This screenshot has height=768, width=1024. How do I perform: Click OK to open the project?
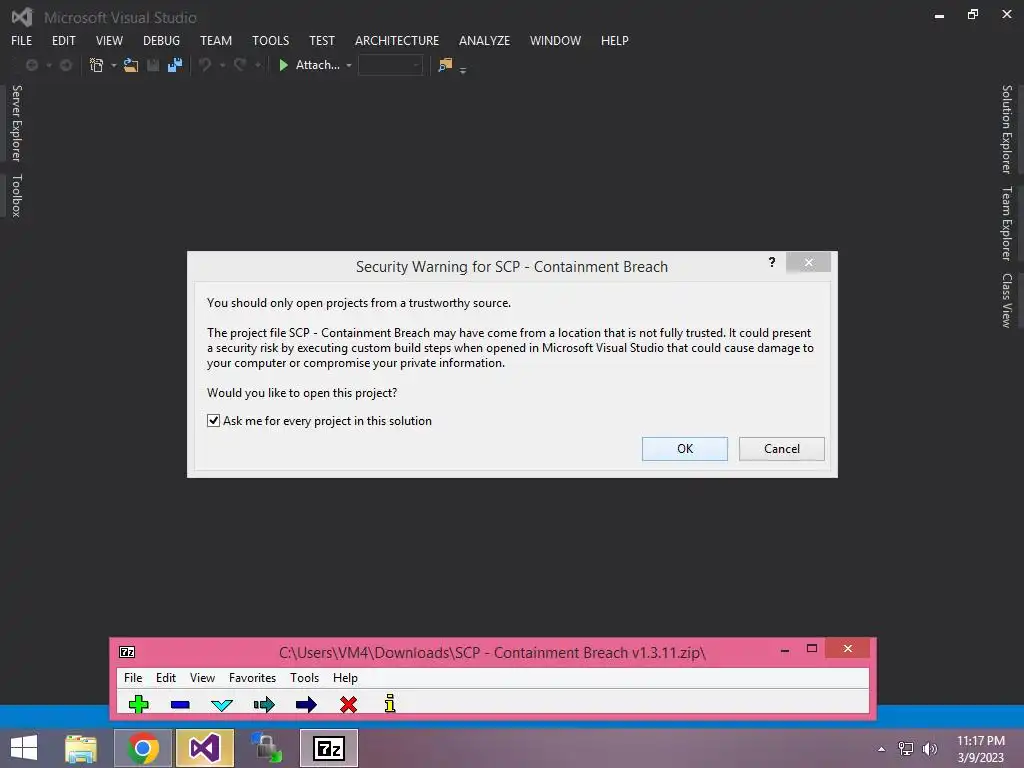pyautogui.click(x=684, y=449)
